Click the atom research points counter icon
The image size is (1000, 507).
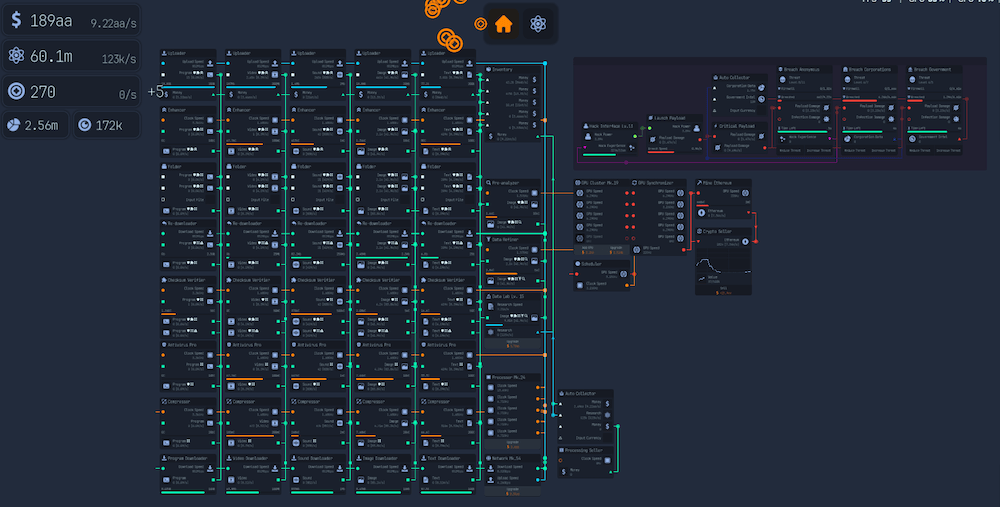tap(16, 56)
